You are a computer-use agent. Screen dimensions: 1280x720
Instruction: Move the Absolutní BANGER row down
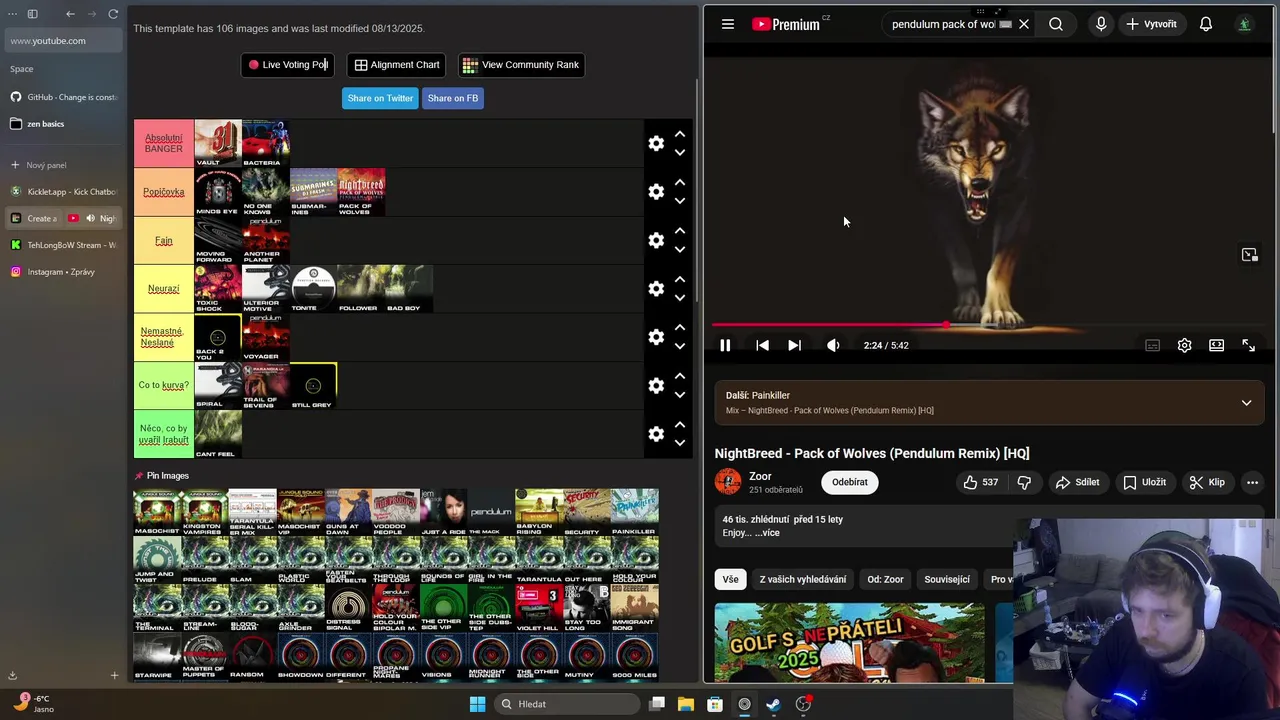680,153
